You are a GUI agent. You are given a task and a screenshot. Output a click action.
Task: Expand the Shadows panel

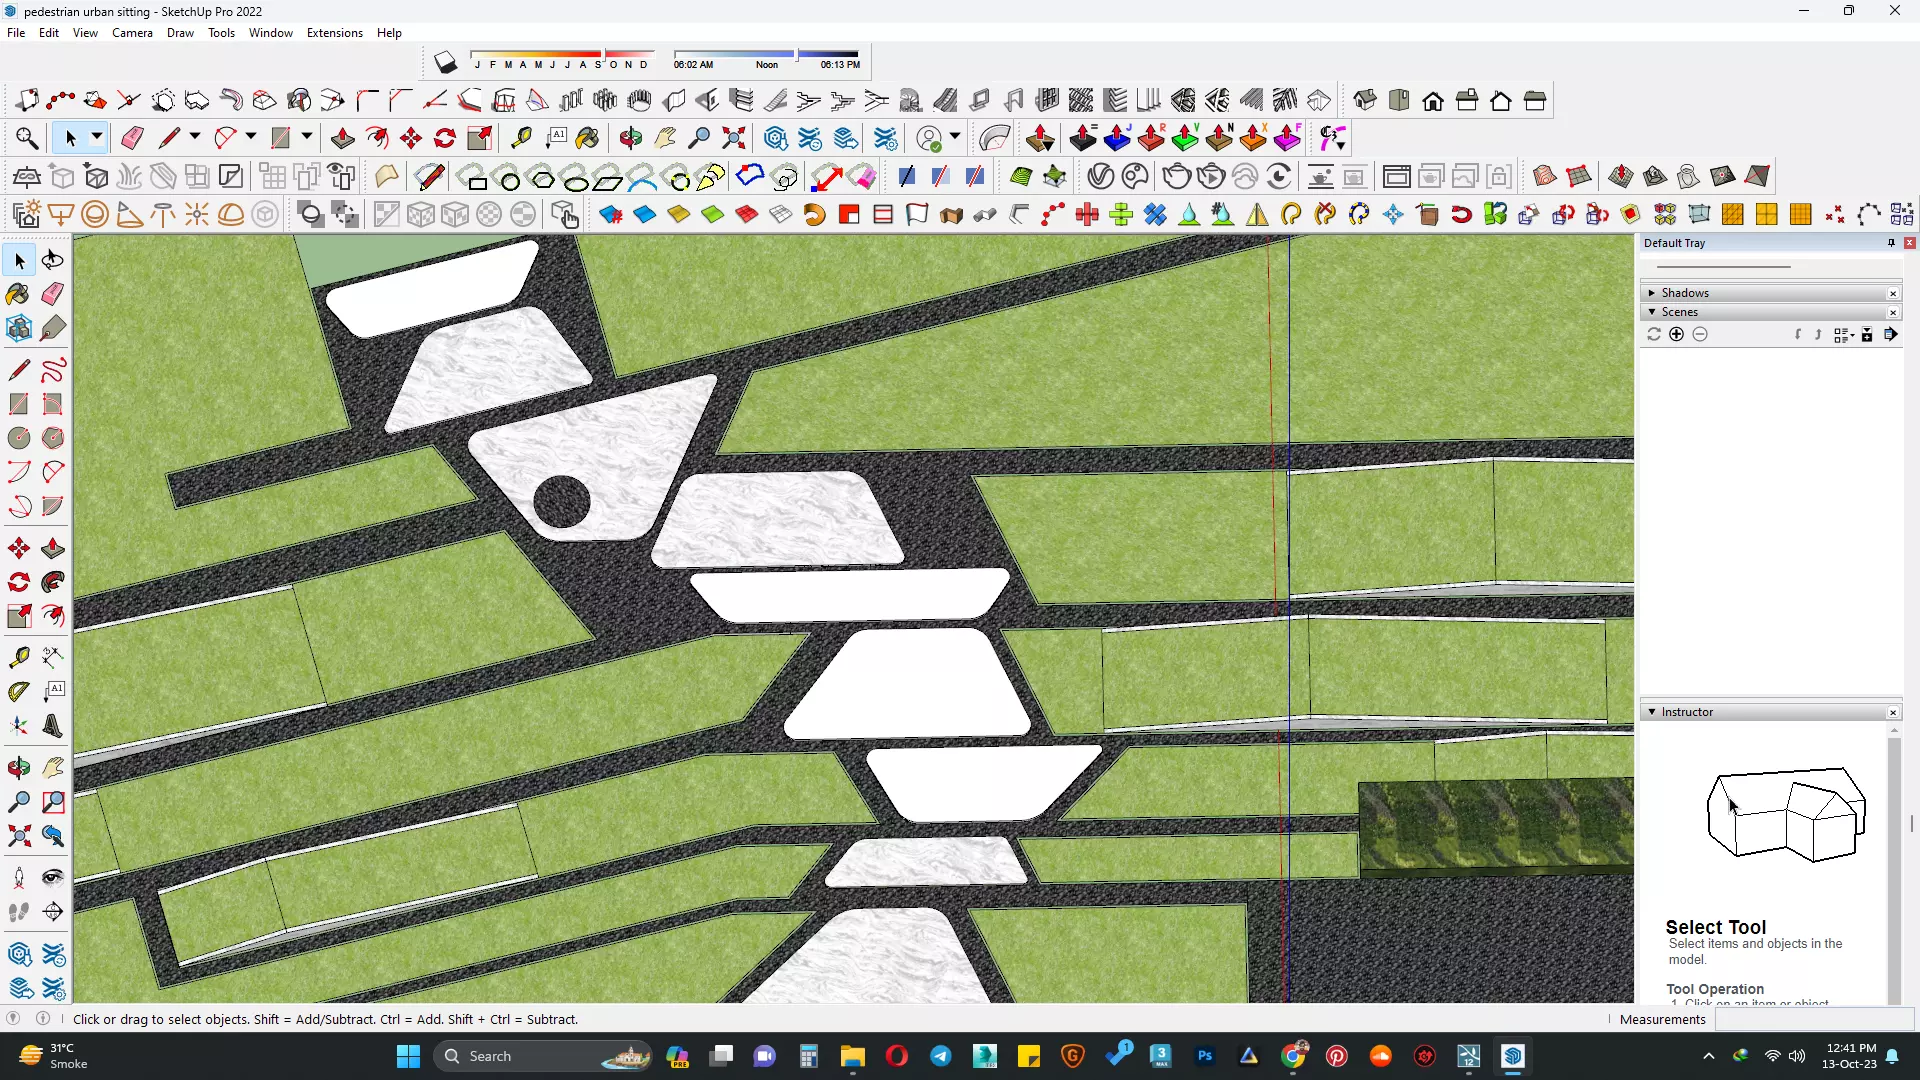click(1652, 293)
